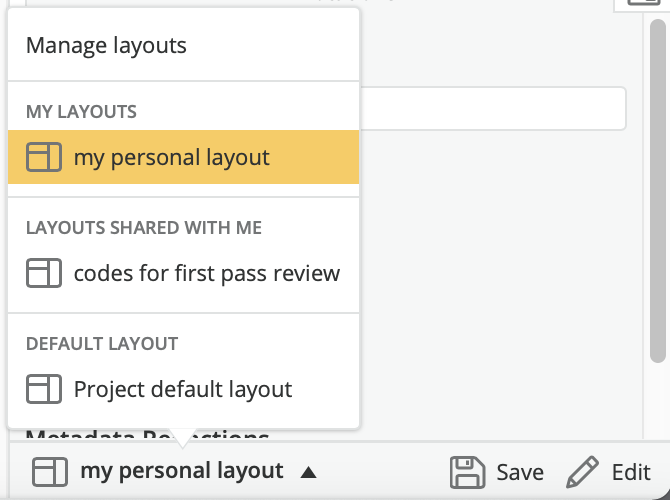This screenshot has height=500, width=670.
Task: Click the 'MY LAYOUTS' section header
Action: coord(81,112)
